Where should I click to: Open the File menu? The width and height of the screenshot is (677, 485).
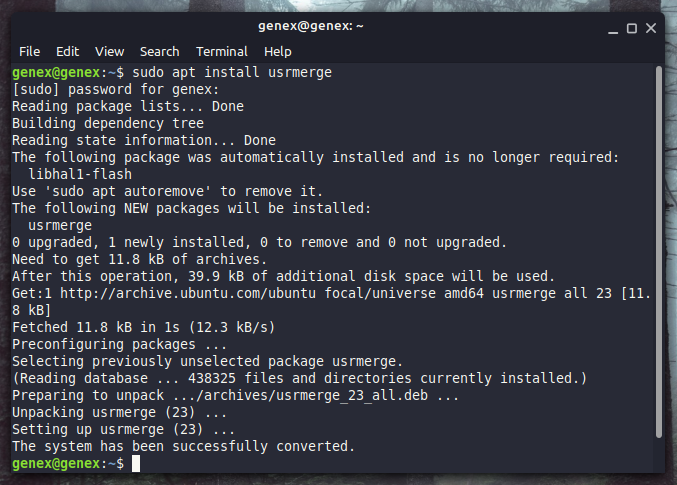tap(29, 52)
